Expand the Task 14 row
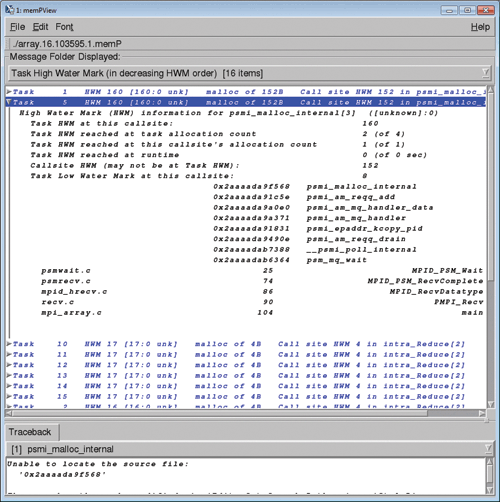Viewport: 500px width, 502px height. (9, 386)
